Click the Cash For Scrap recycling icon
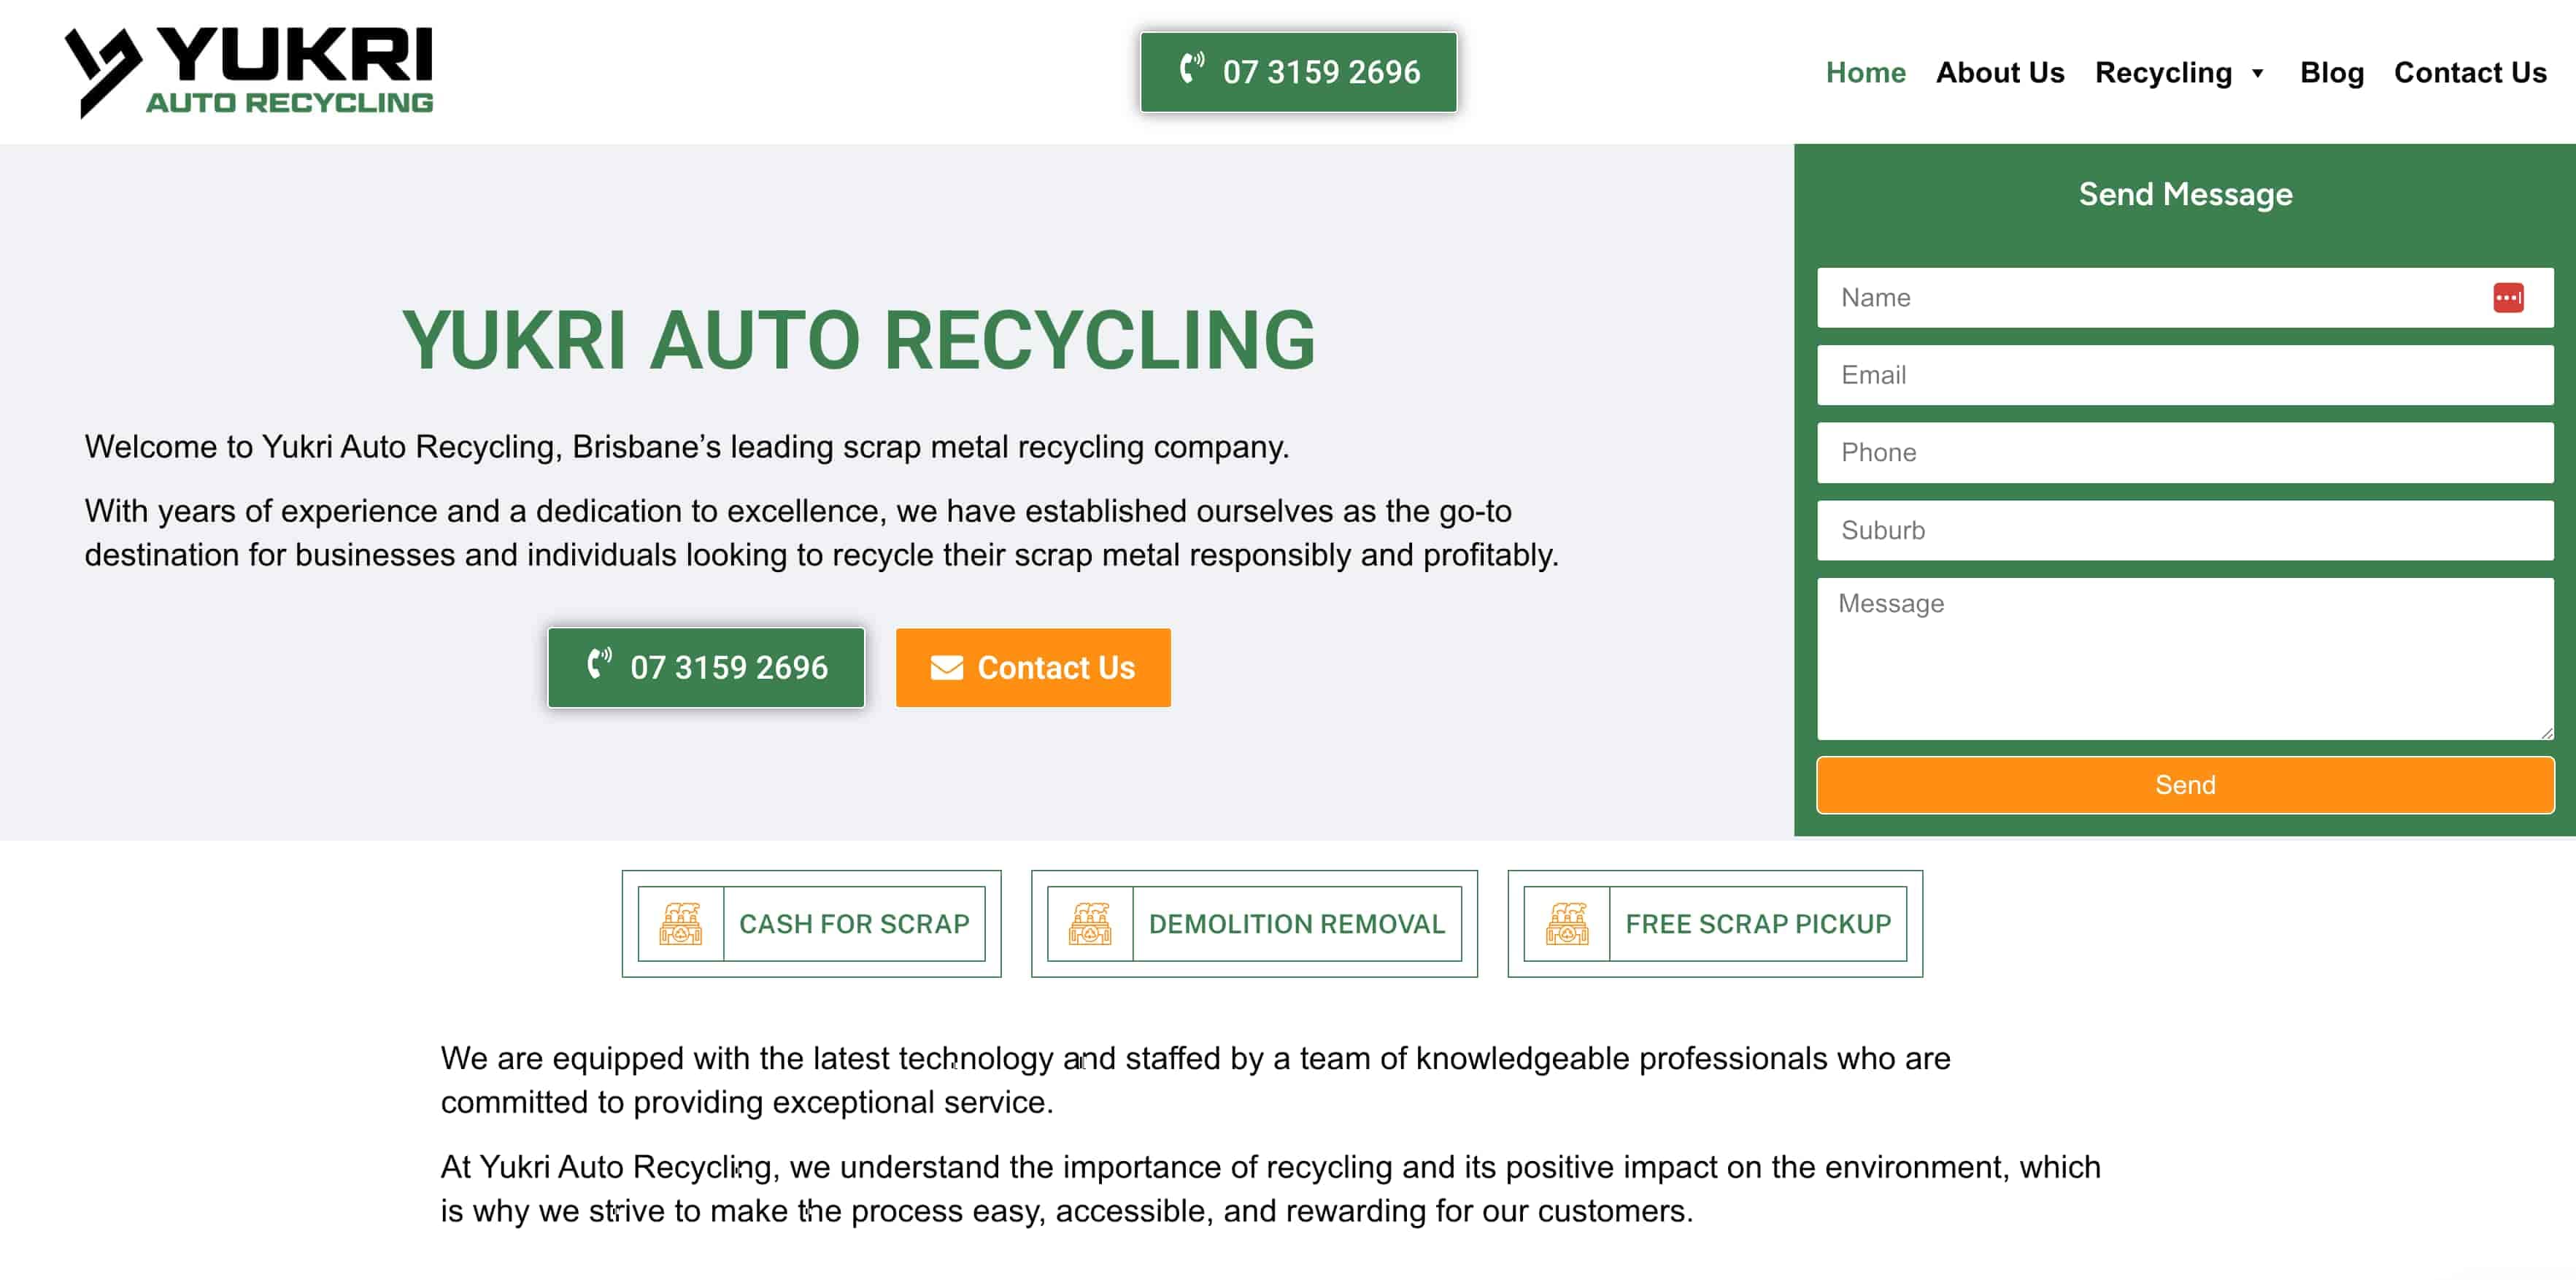2576x1280 pixels. click(x=680, y=924)
